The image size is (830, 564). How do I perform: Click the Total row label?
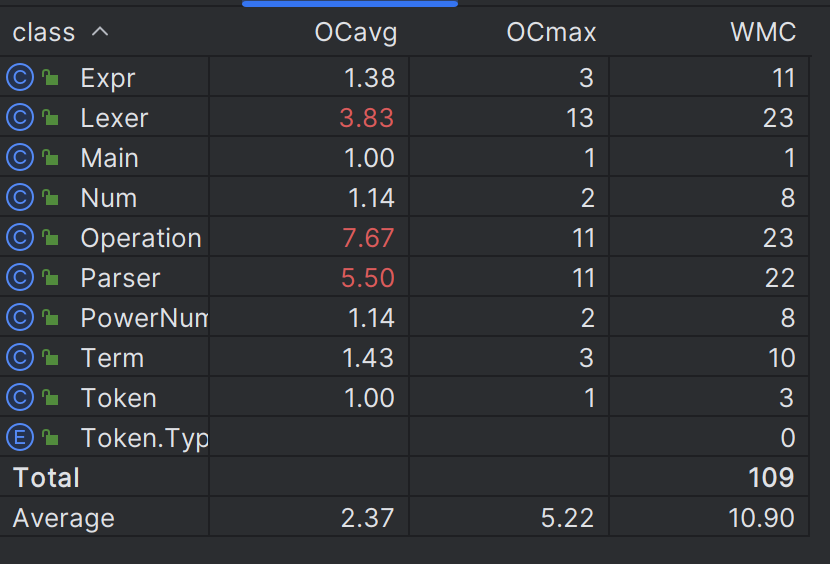point(46,478)
